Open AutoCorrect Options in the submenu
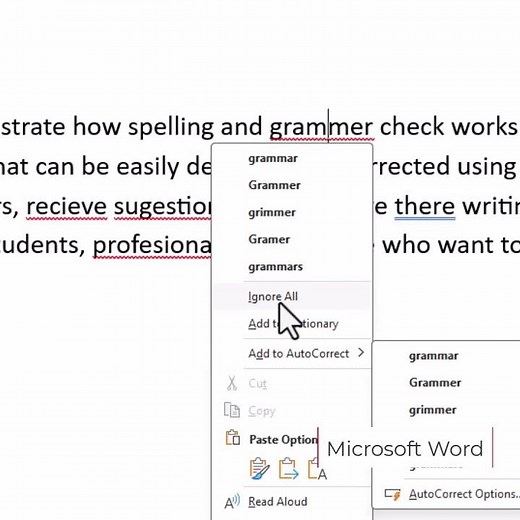Viewport: 520px width, 520px height. pyautogui.click(x=464, y=494)
